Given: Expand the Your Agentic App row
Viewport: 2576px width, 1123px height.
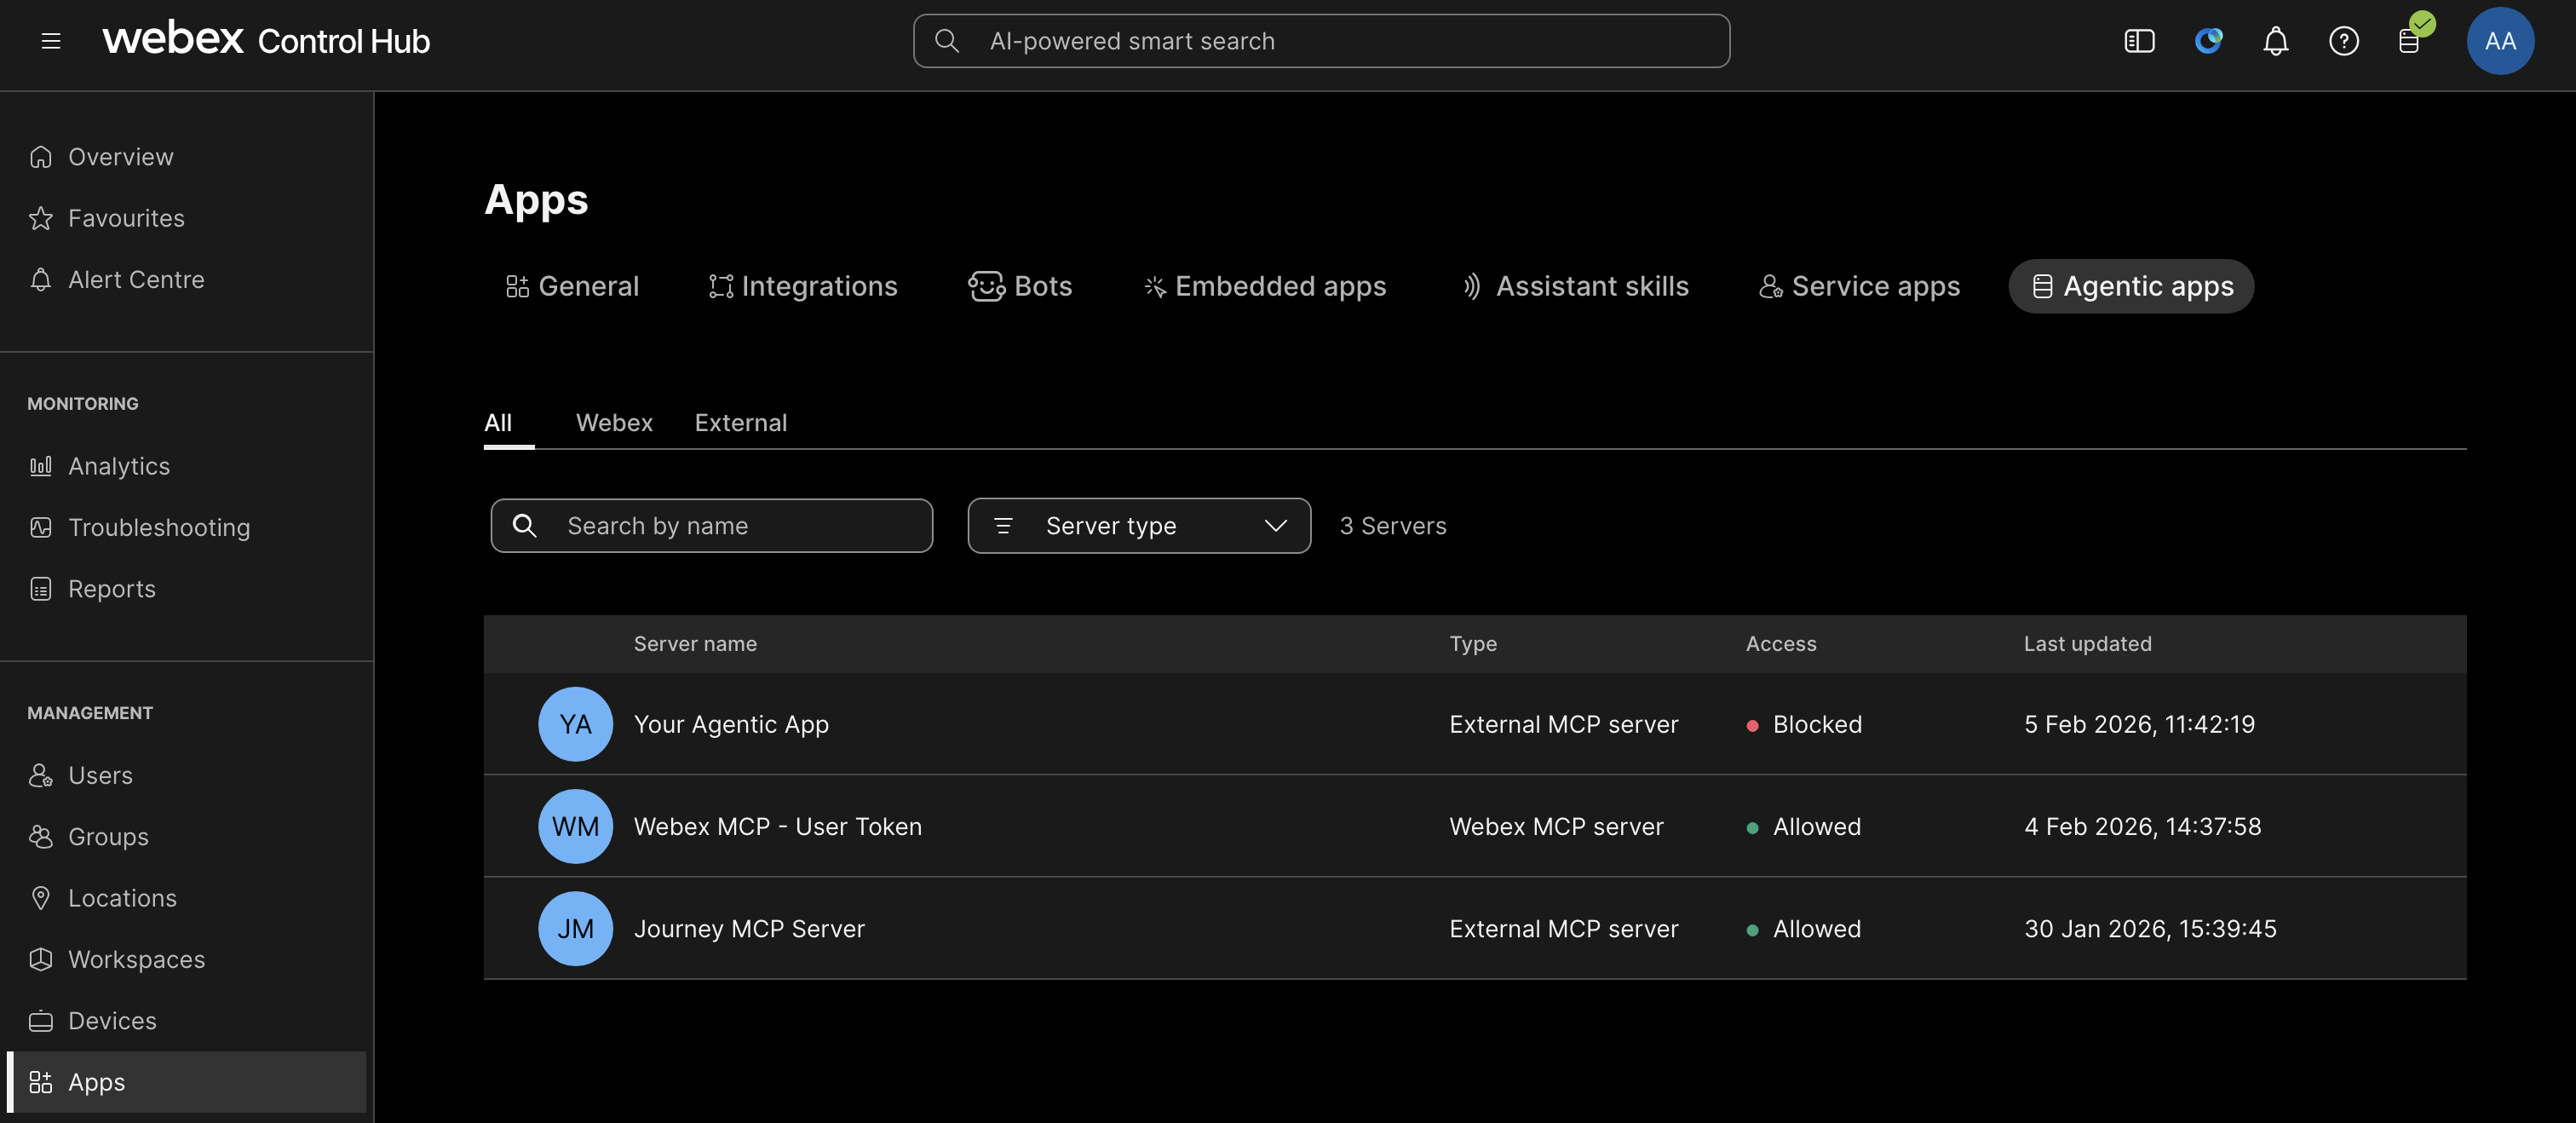Looking at the screenshot, I should 732,724.
